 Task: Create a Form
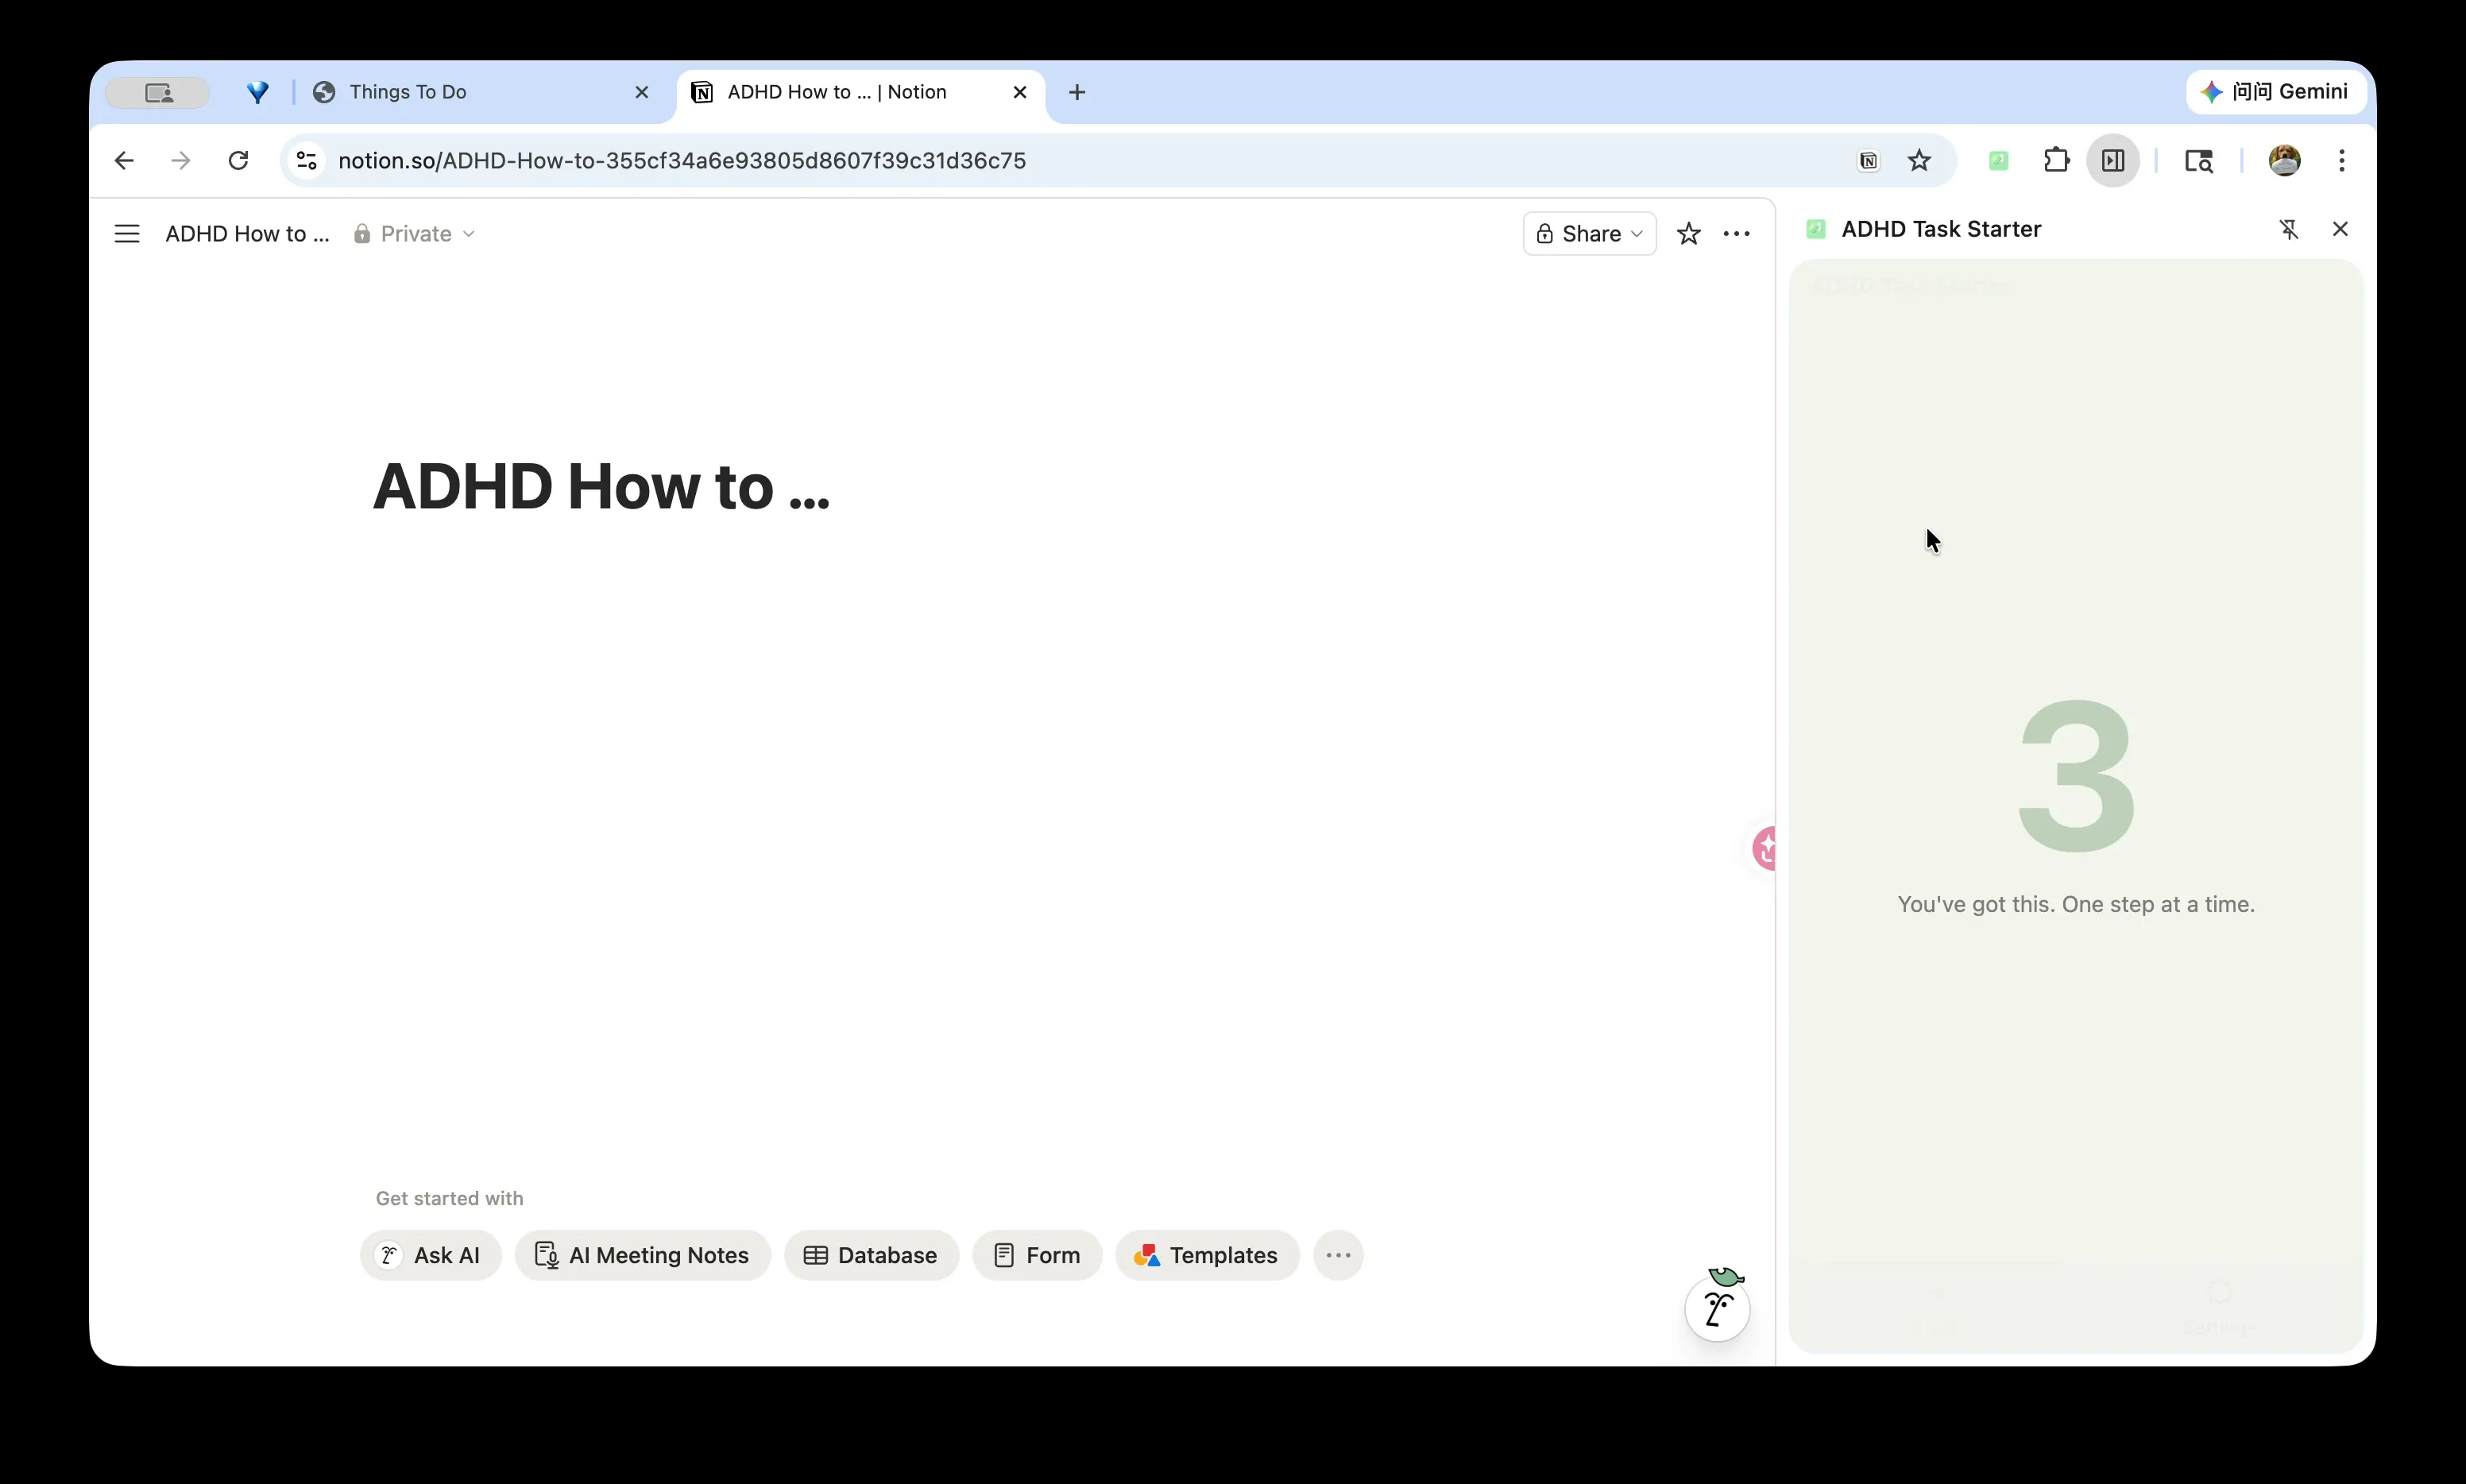click(x=1037, y=1255)
